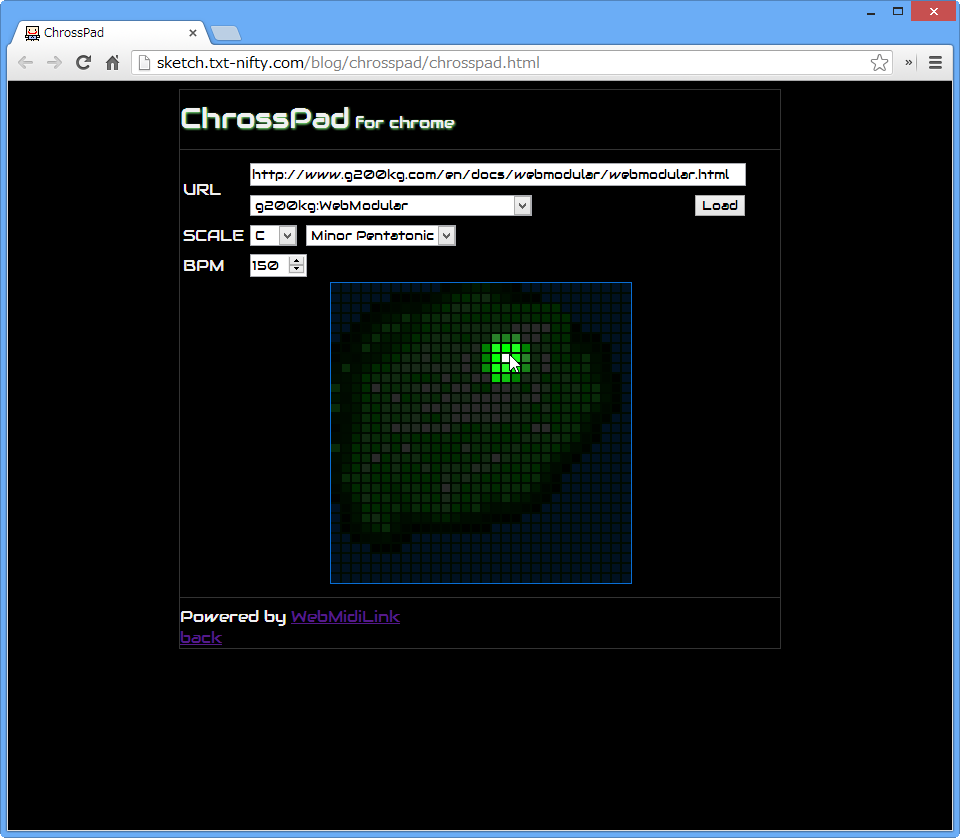
Task: Click the Load button
Action: [719, 205]
